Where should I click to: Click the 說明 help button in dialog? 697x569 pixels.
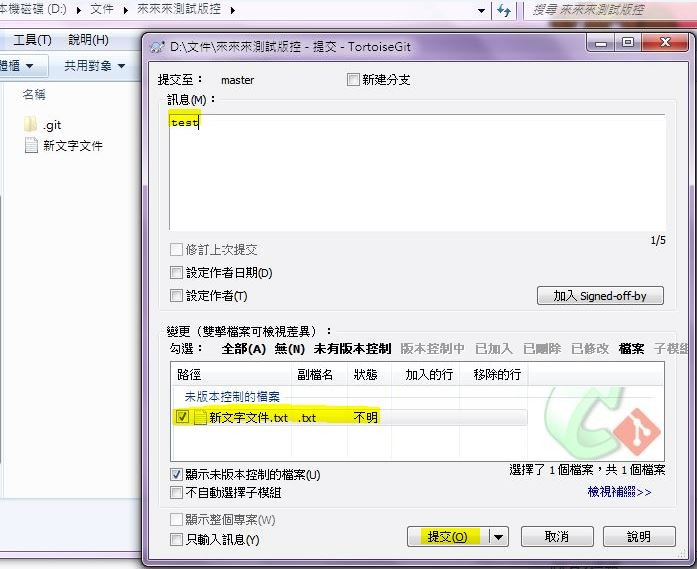click(x=639, y=537)
